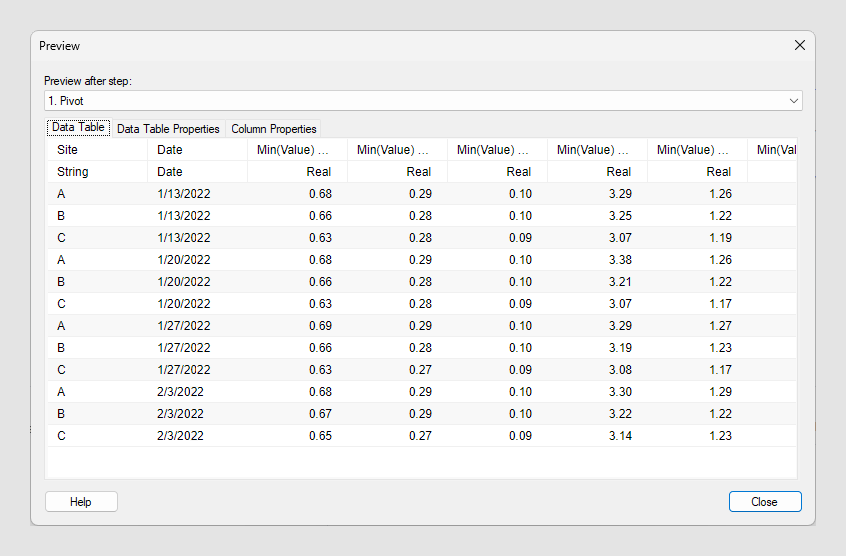Click the partially visible rightmost Min(Val column header

click(x=776, y=150)
